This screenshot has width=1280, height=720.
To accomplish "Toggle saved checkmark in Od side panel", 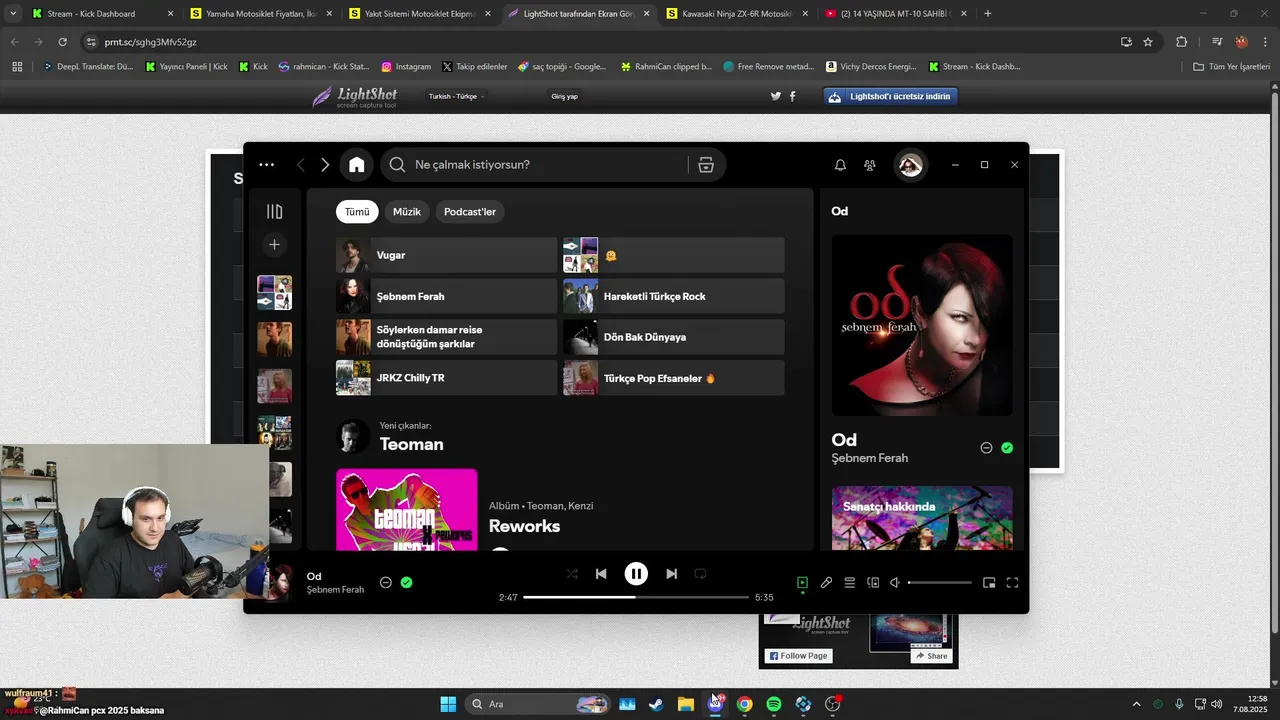I will (x=1007, y=448).
